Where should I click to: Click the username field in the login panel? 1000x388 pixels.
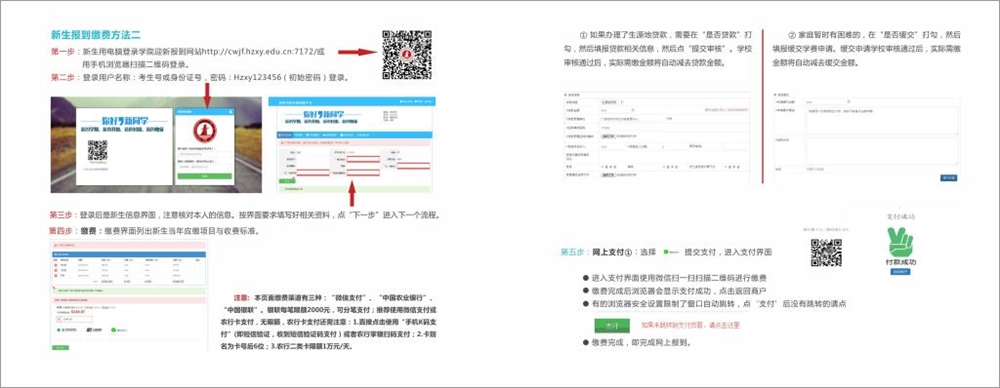tap(205, 154)
